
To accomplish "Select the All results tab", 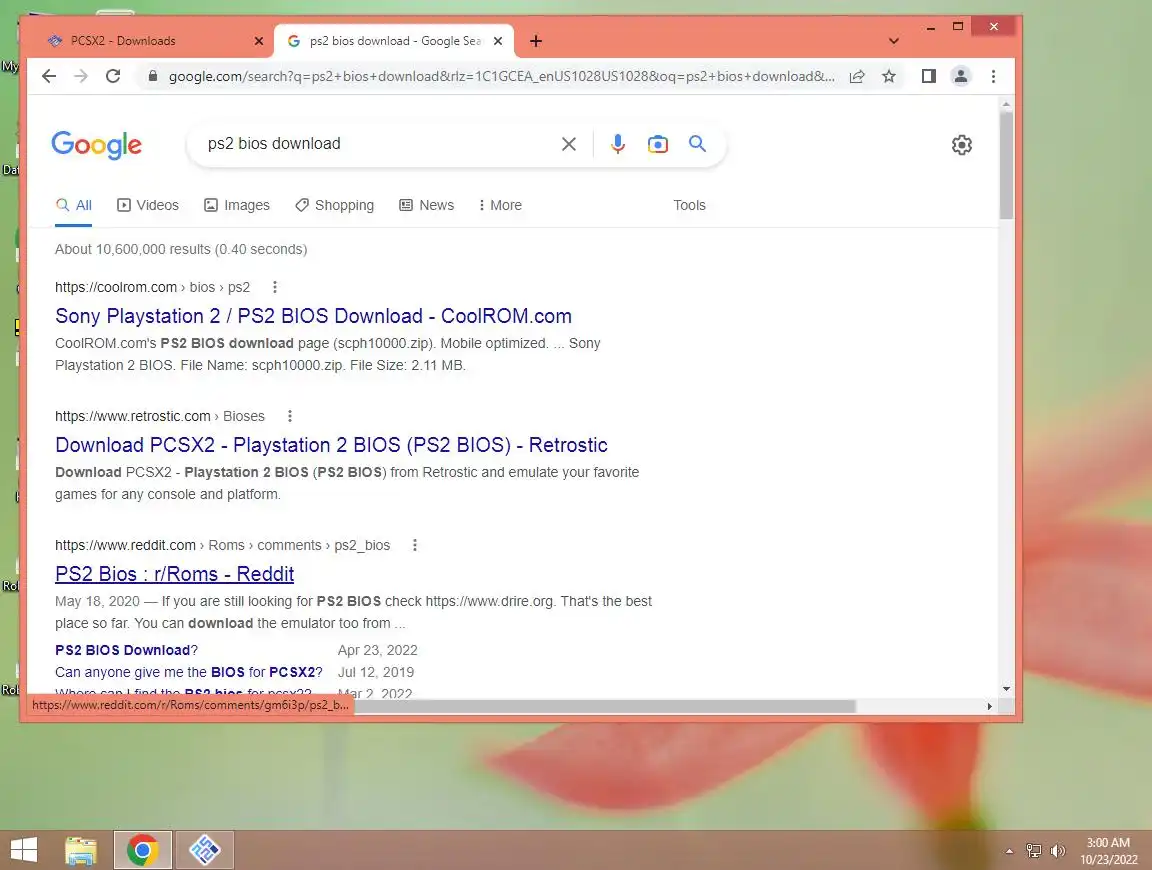I will (73, 206).
